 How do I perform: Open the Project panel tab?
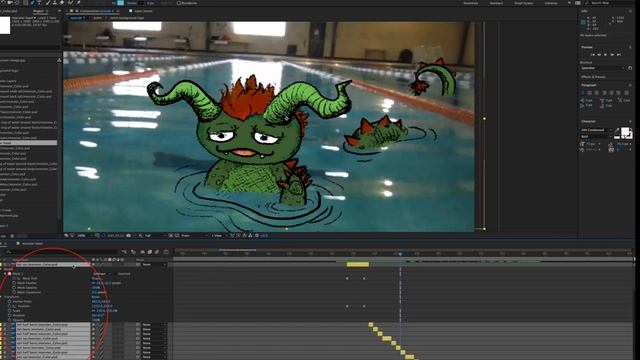[x=38, y=11]
